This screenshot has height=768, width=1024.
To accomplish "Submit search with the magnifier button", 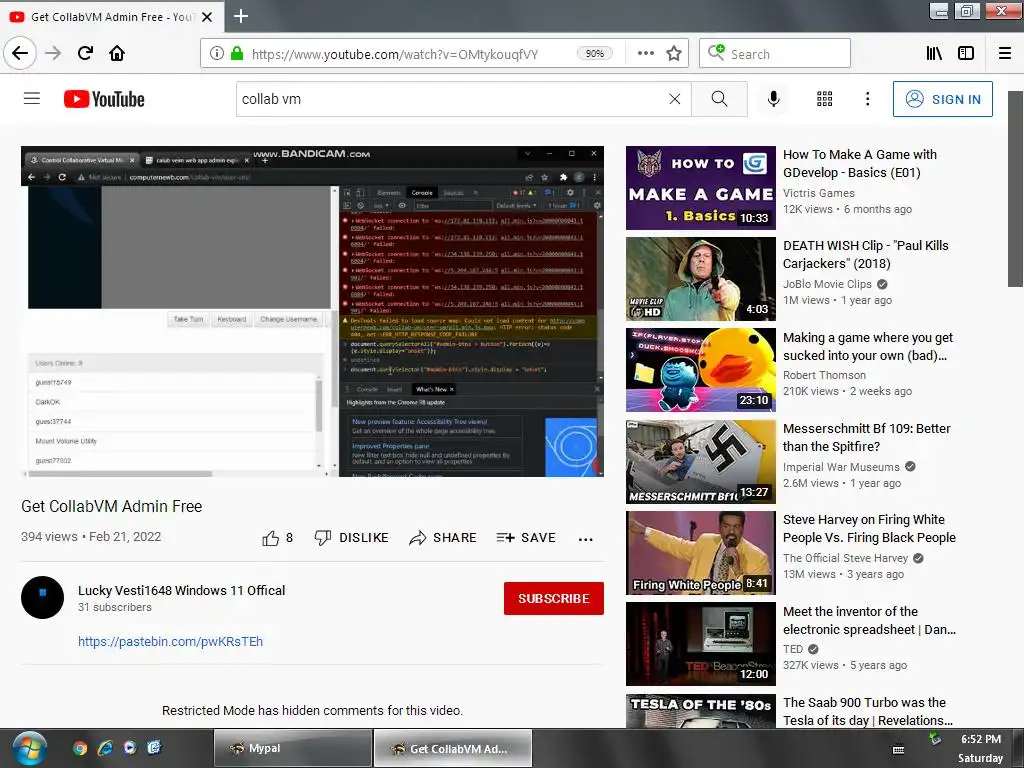I will click(719, 99).
